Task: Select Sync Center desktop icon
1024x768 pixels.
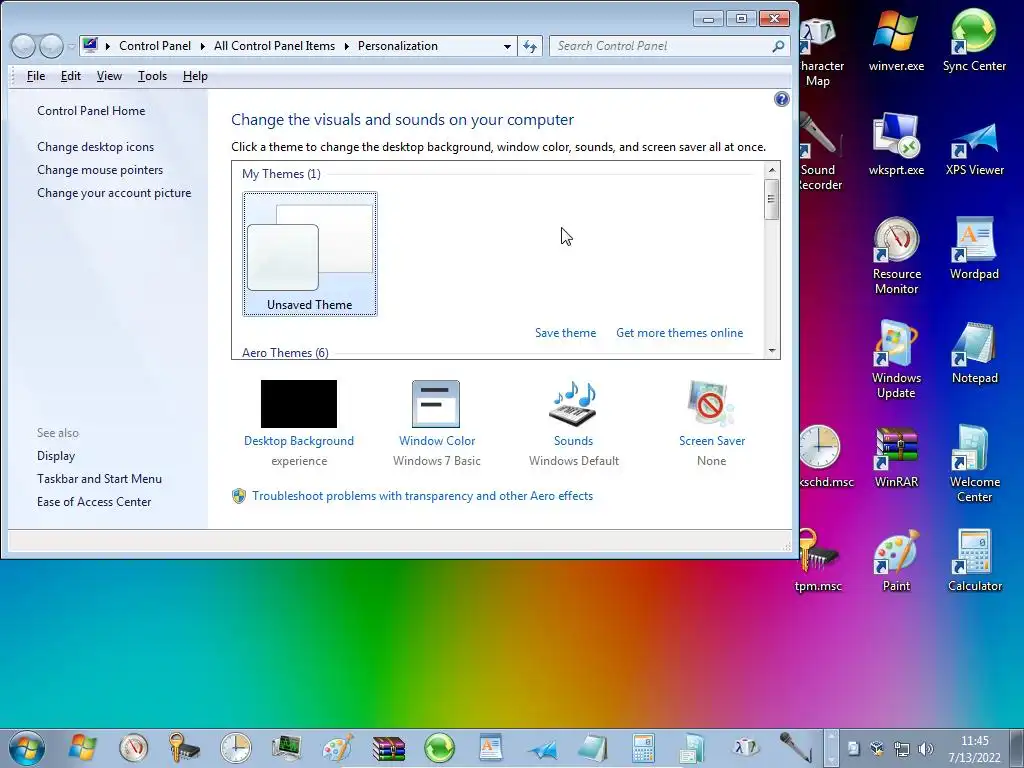Action: (x=974, y=40)
